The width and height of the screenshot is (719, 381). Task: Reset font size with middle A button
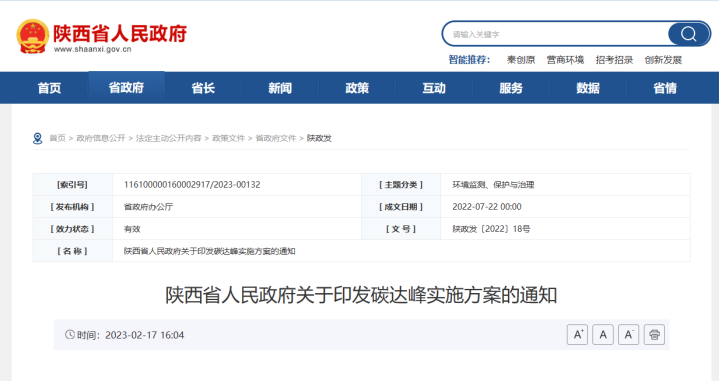tap(603, 335)
